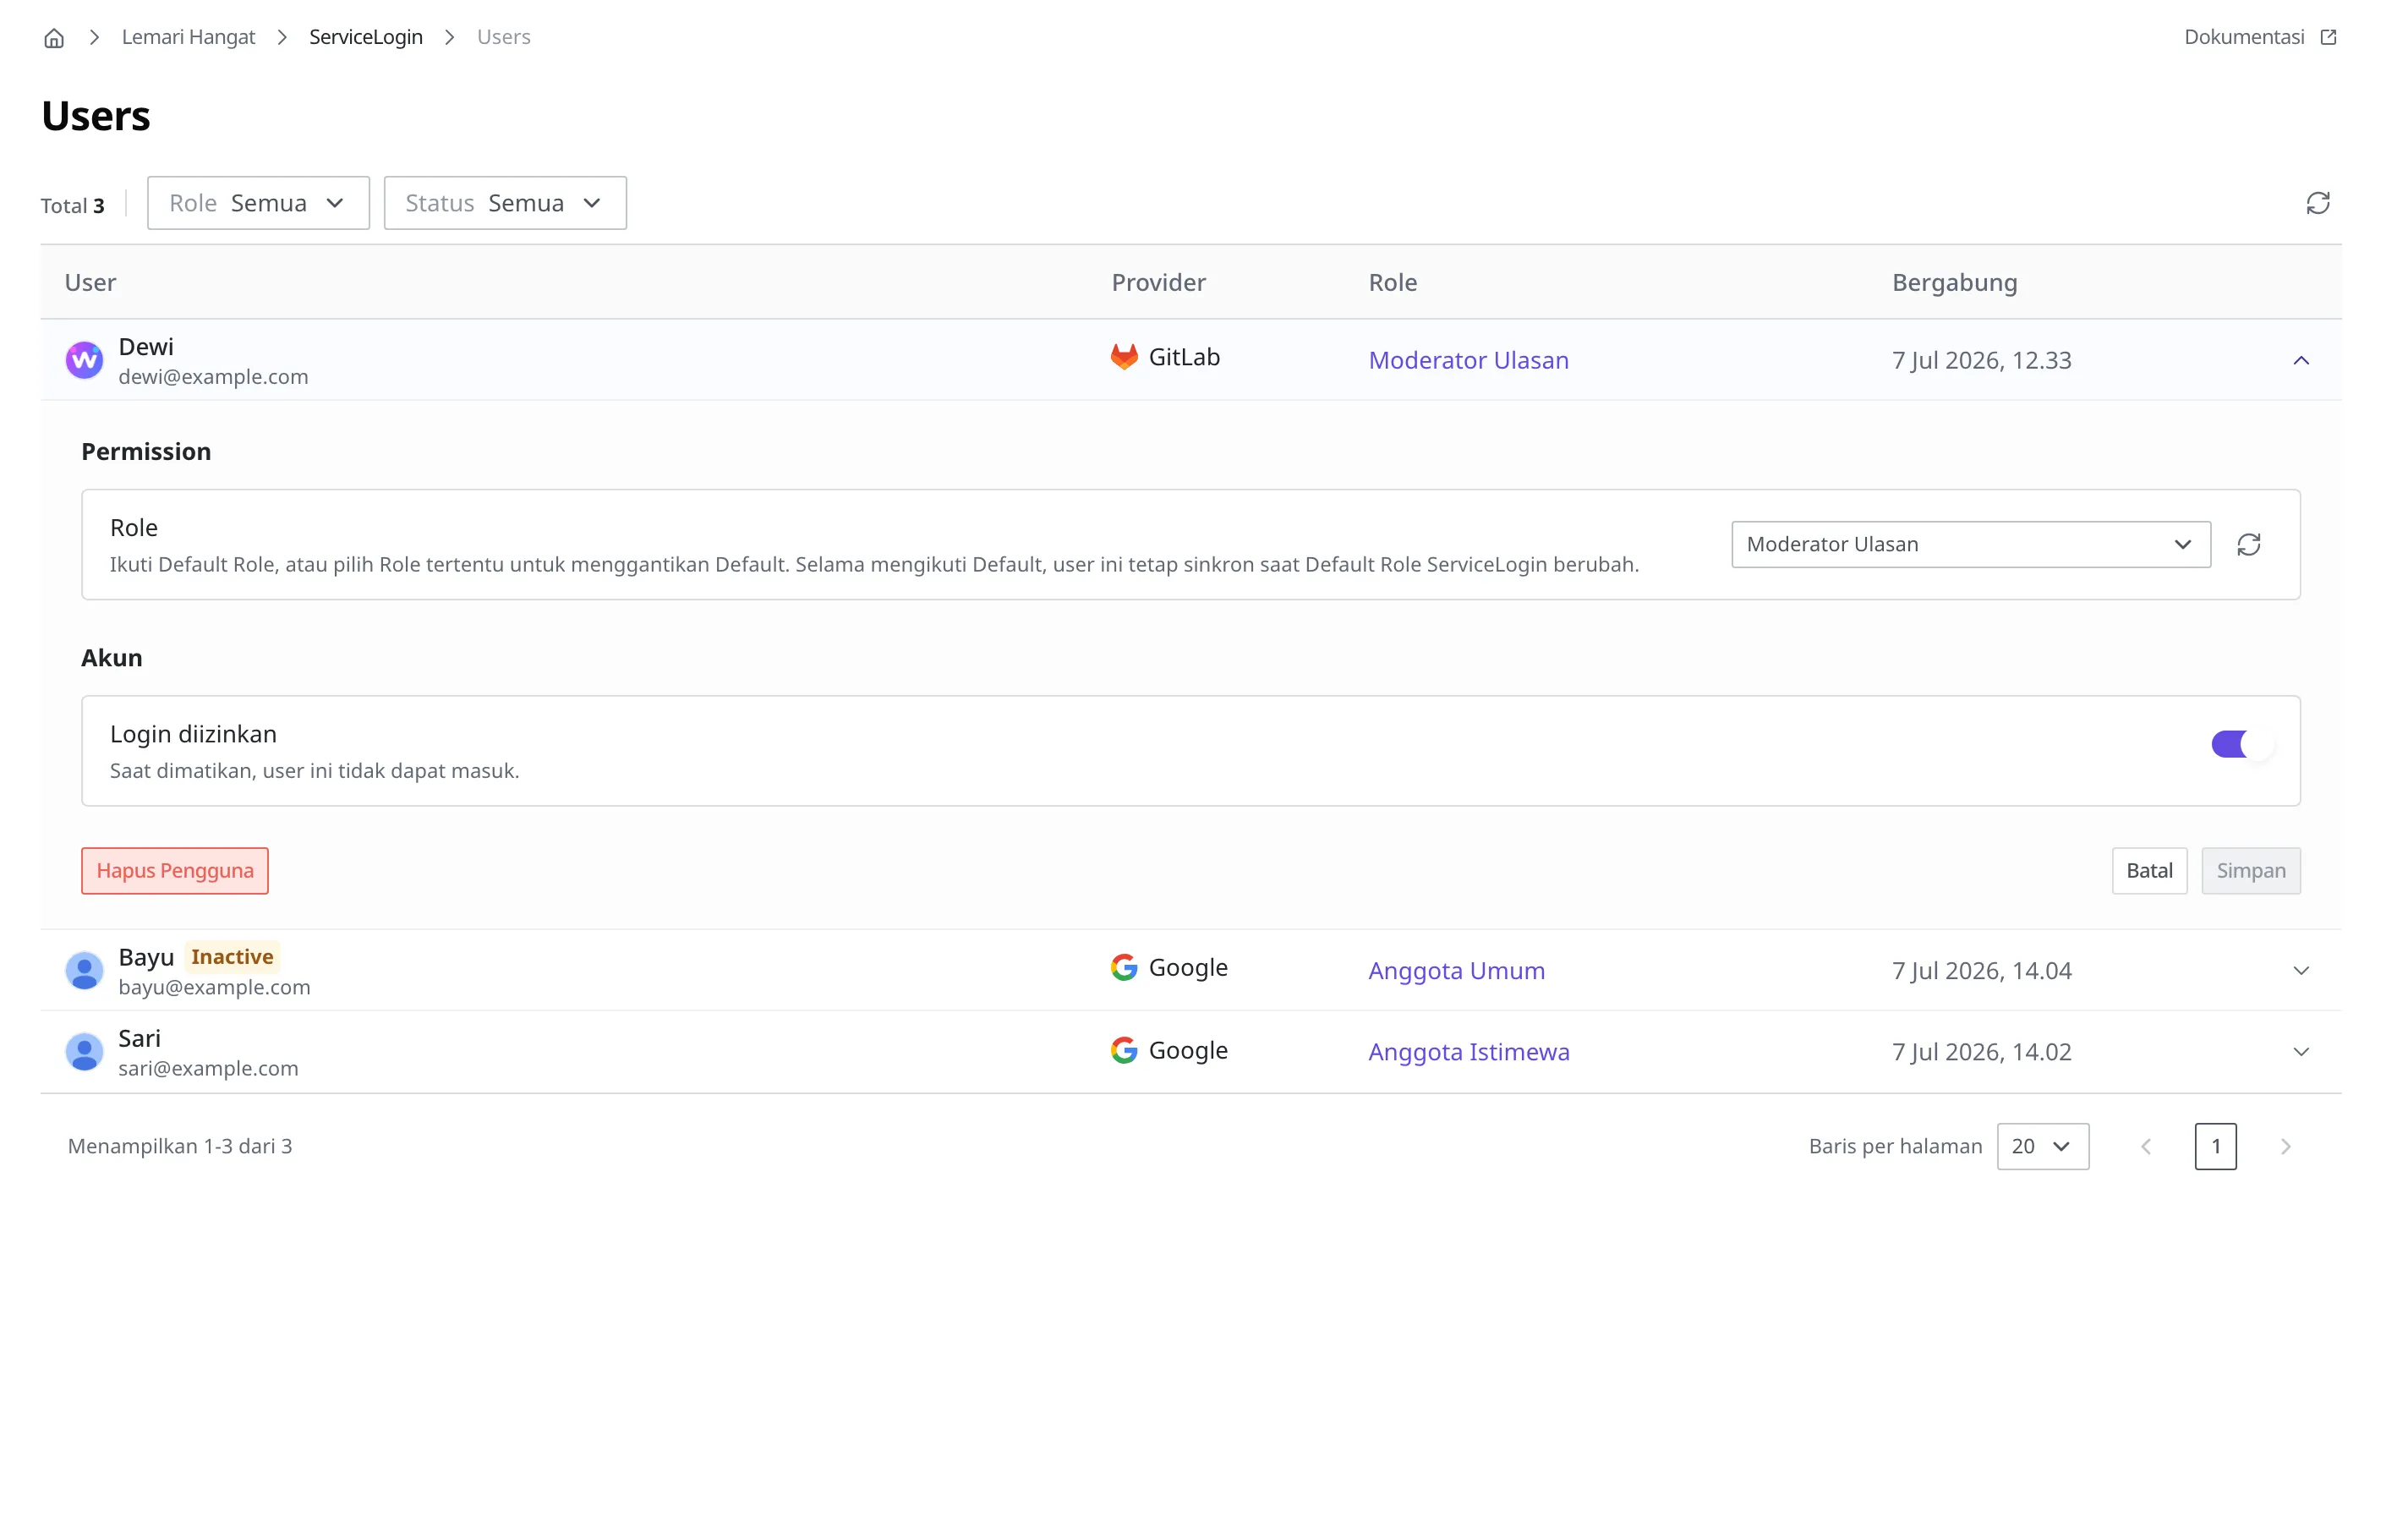This screenshot has width=2408, height=1522.
Task: Click Dewi's avatar icon
Action: [x=84, y=360]
